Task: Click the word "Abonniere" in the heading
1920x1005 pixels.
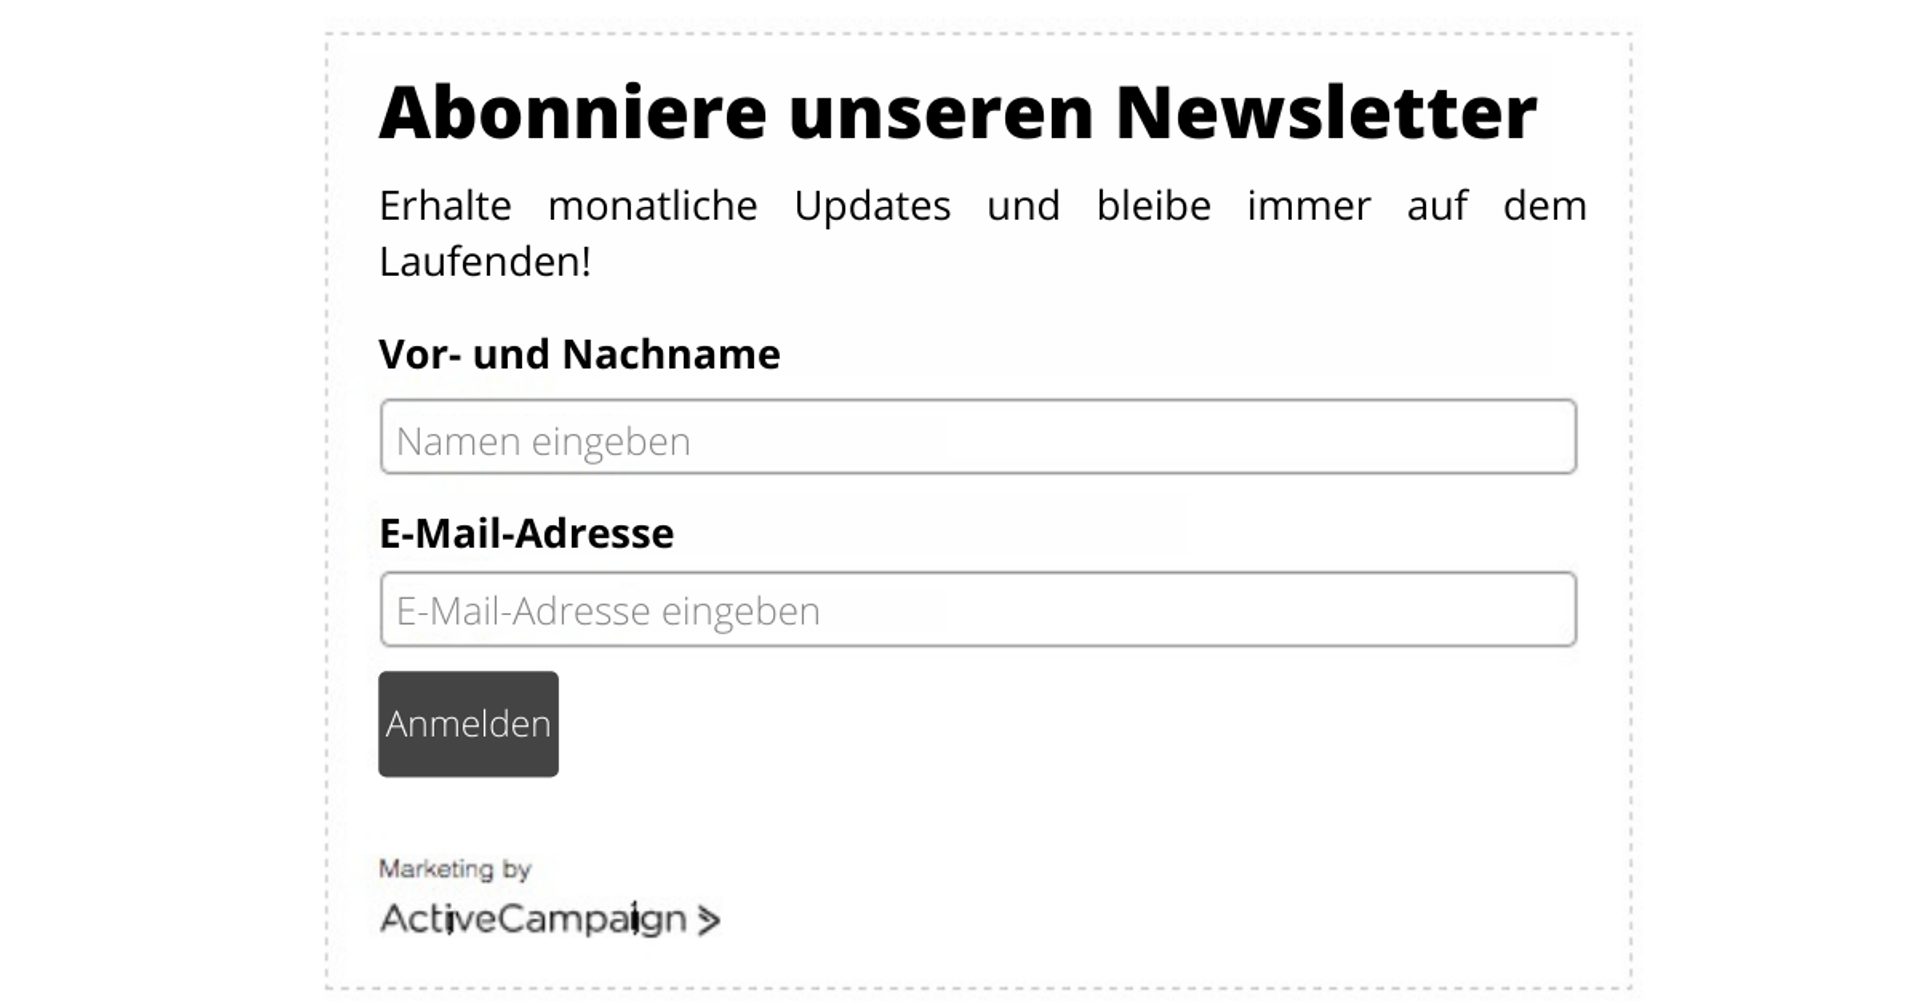Action: coord(573,111)
